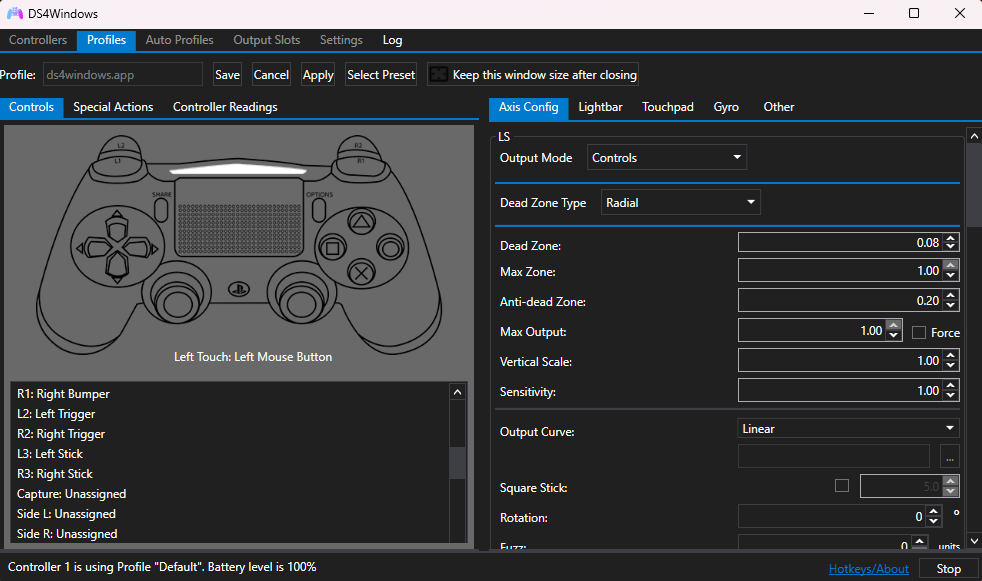The width and height of the screenshot is (982, 581).
Task: Open the Output Curve dropdown set to Linear
Action: click(846, 428)
